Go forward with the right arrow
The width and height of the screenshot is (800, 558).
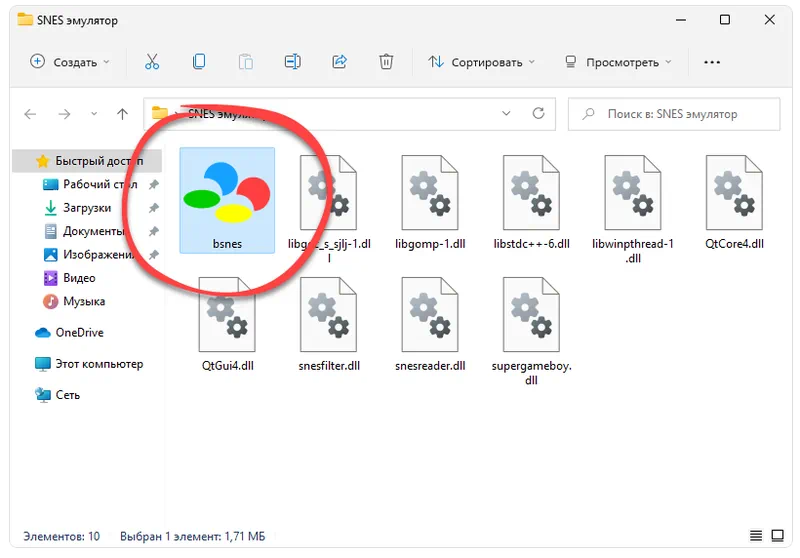tap(64, 114)
